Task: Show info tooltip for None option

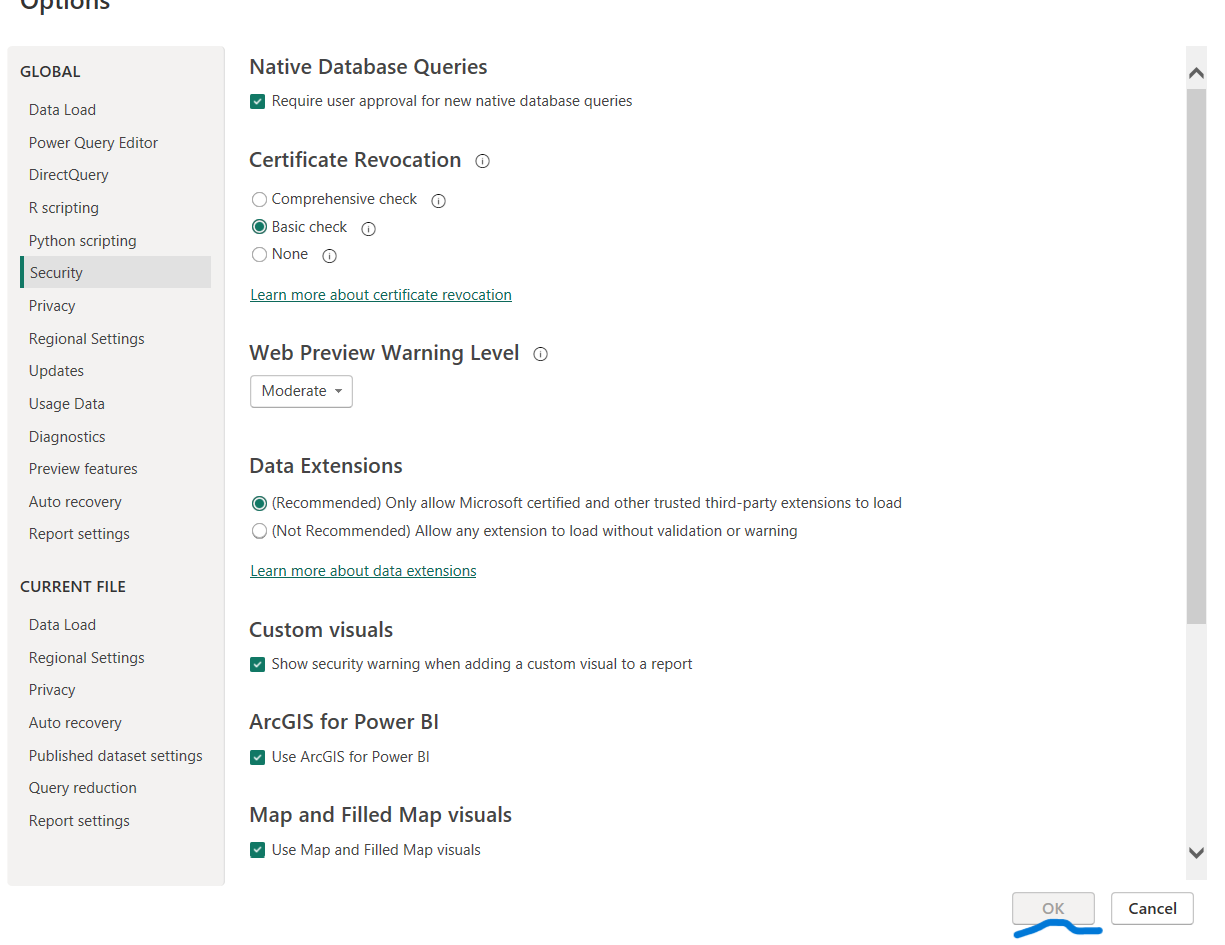Action: click(330, 256)
